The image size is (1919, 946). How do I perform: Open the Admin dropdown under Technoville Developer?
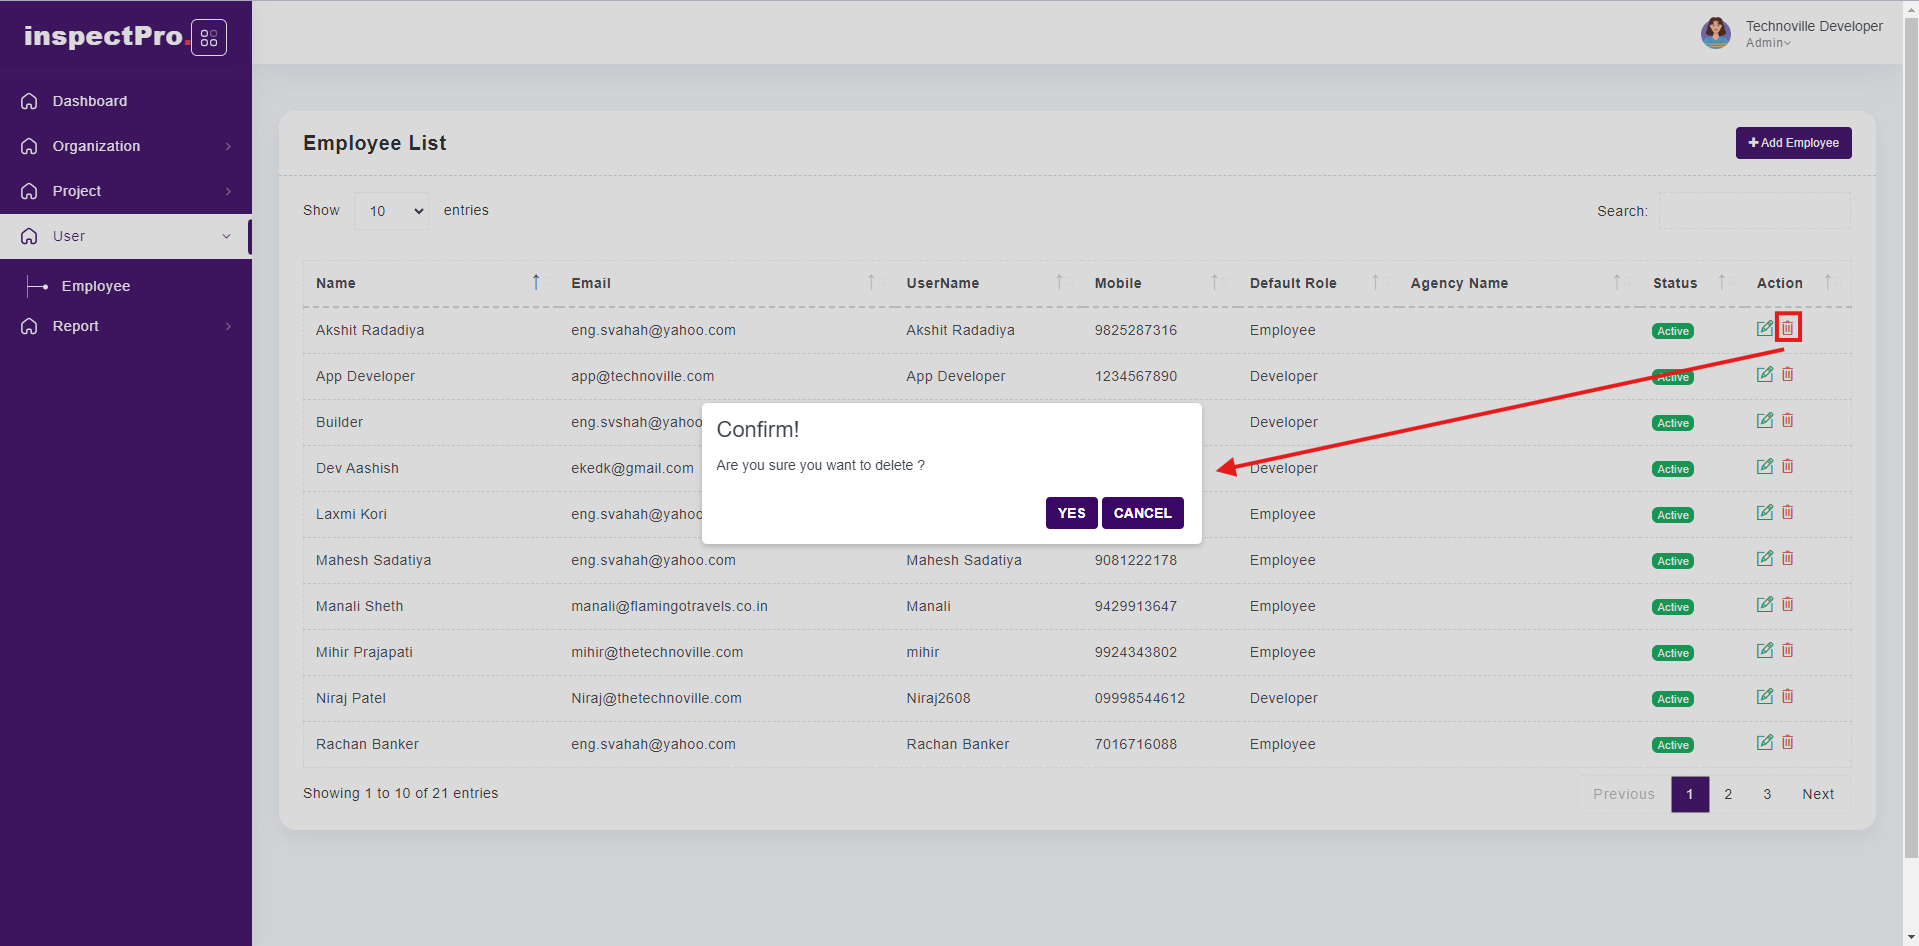1768,43
